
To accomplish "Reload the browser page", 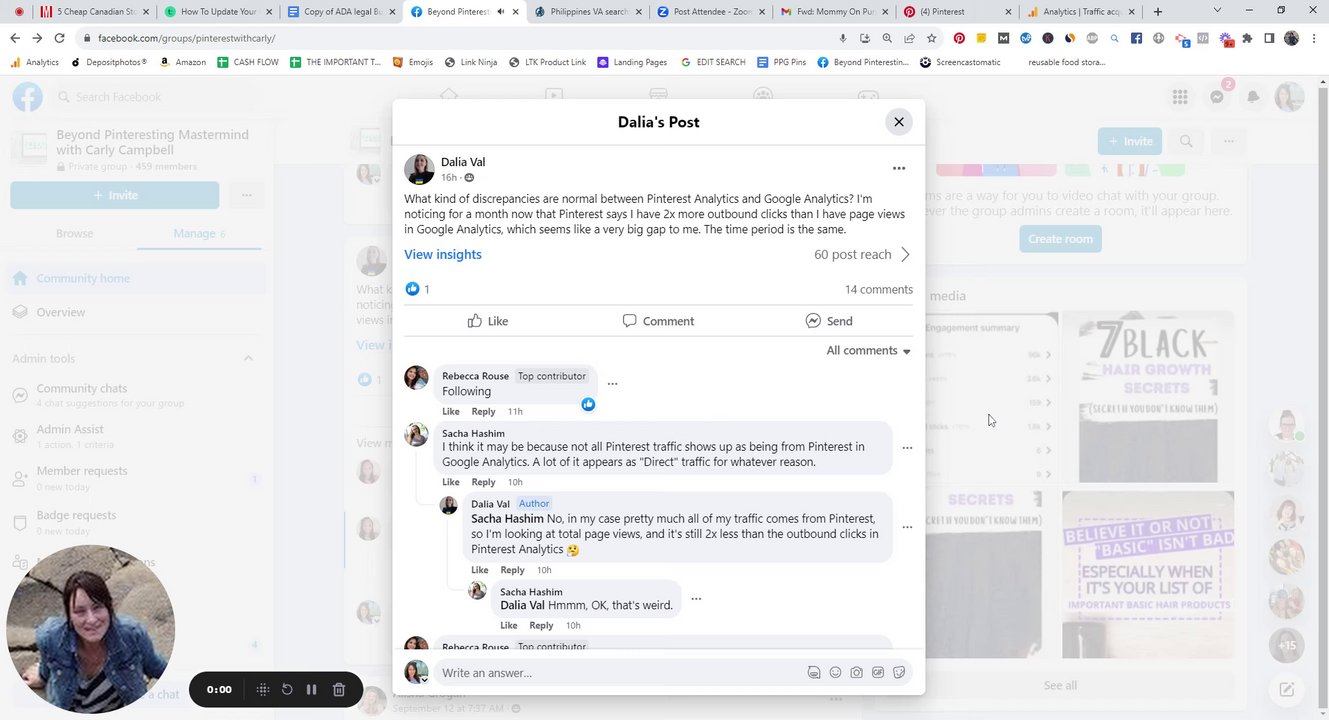I will tap(59, 38).
